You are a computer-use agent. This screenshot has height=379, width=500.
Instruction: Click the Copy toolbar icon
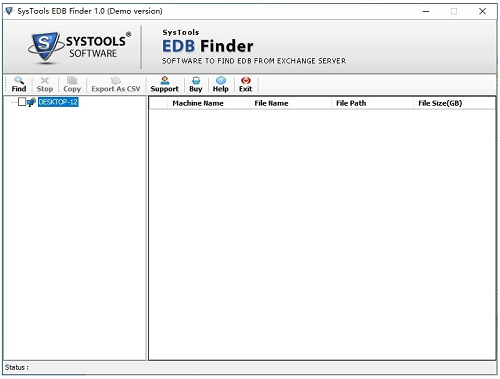point(72,80)
